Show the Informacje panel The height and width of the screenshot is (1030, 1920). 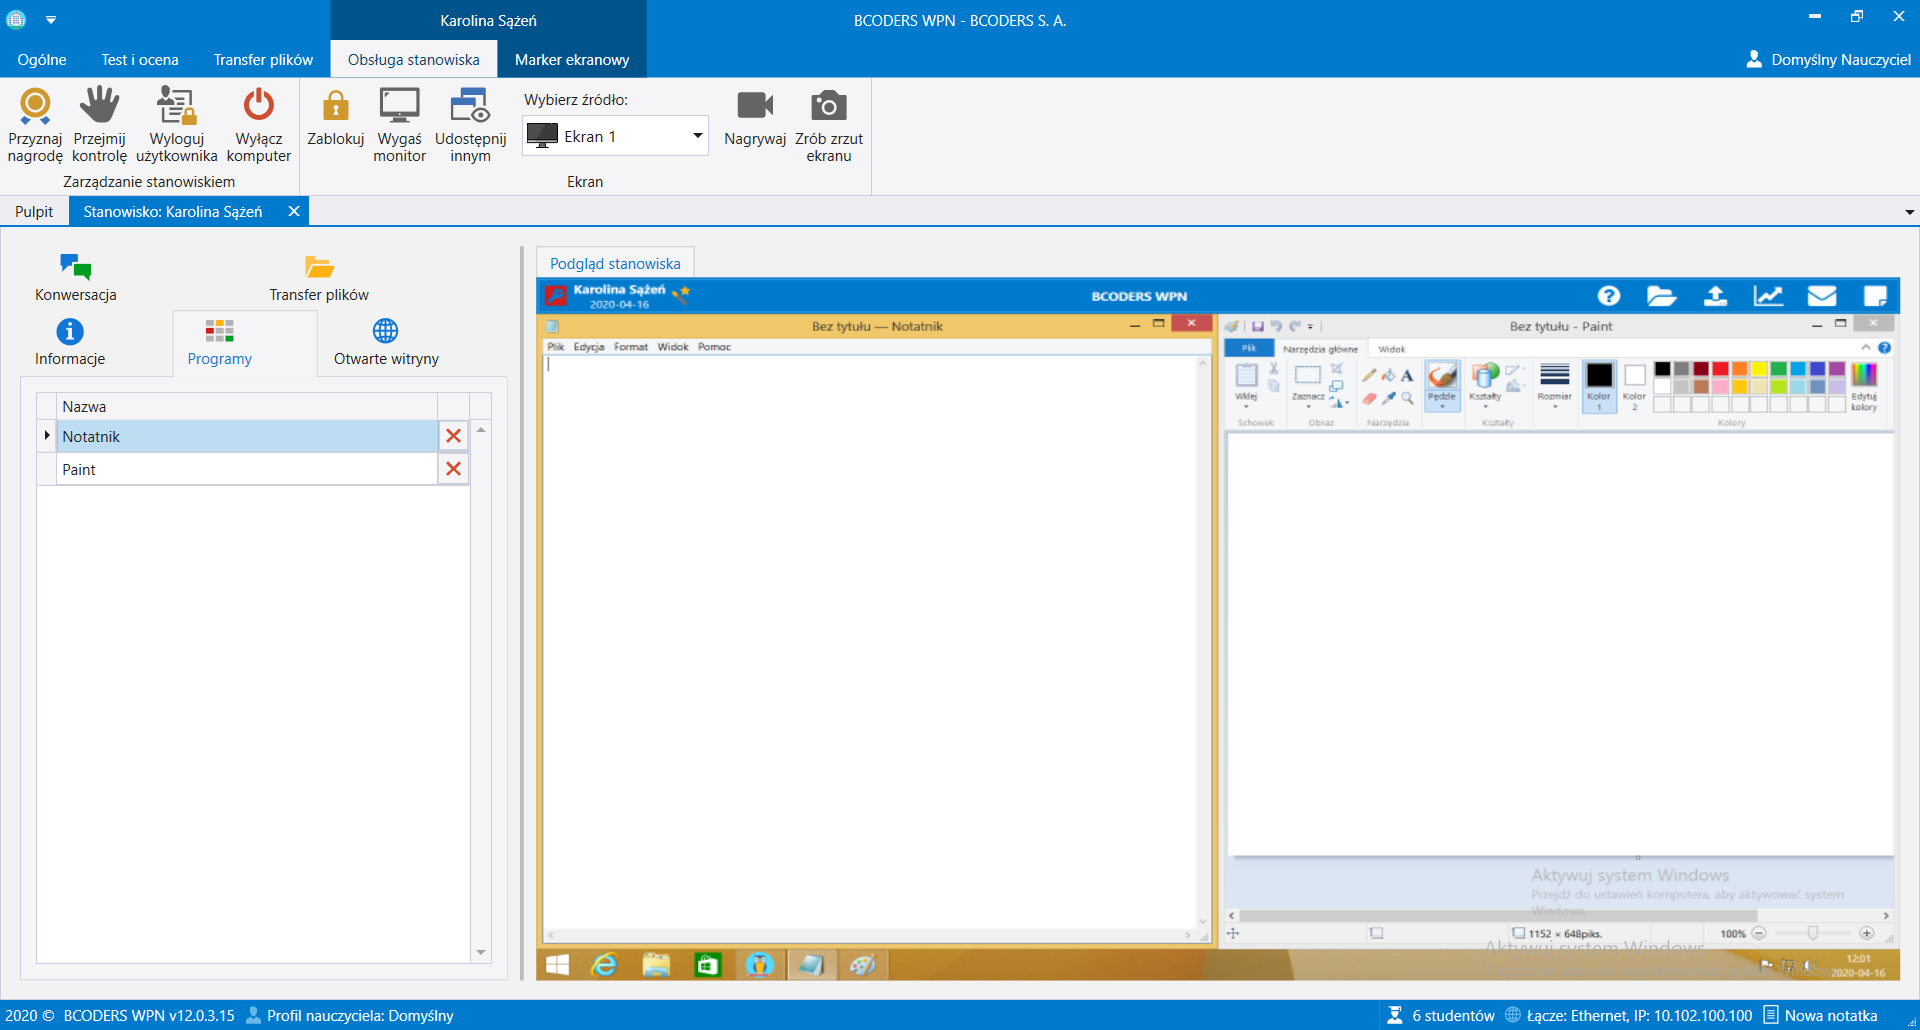[70, 342]
